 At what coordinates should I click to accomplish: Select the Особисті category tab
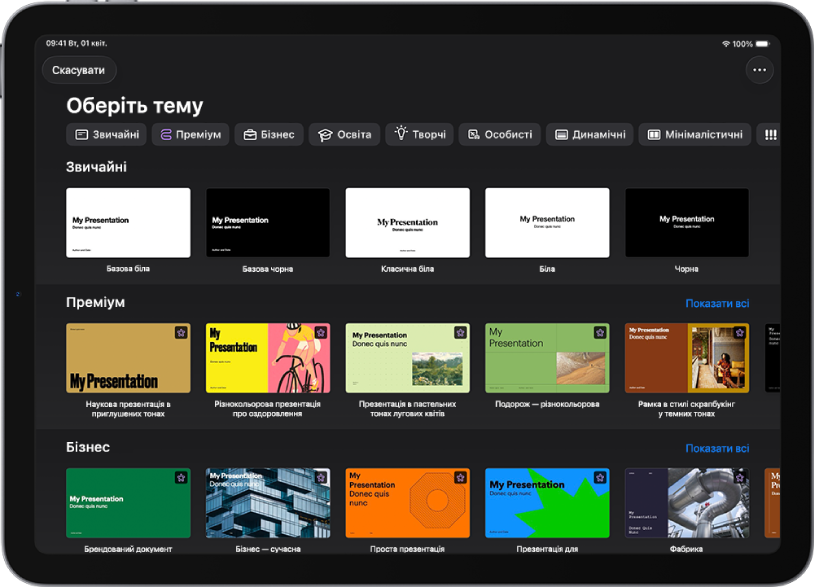click(499, 135)
